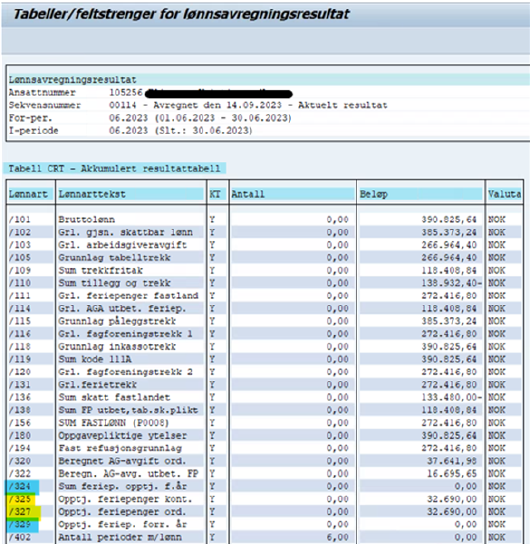Image resolution: width=530 pixels, height=544 pixels.
Task: Click highlighted wage type /327
Action: [20, 512]
